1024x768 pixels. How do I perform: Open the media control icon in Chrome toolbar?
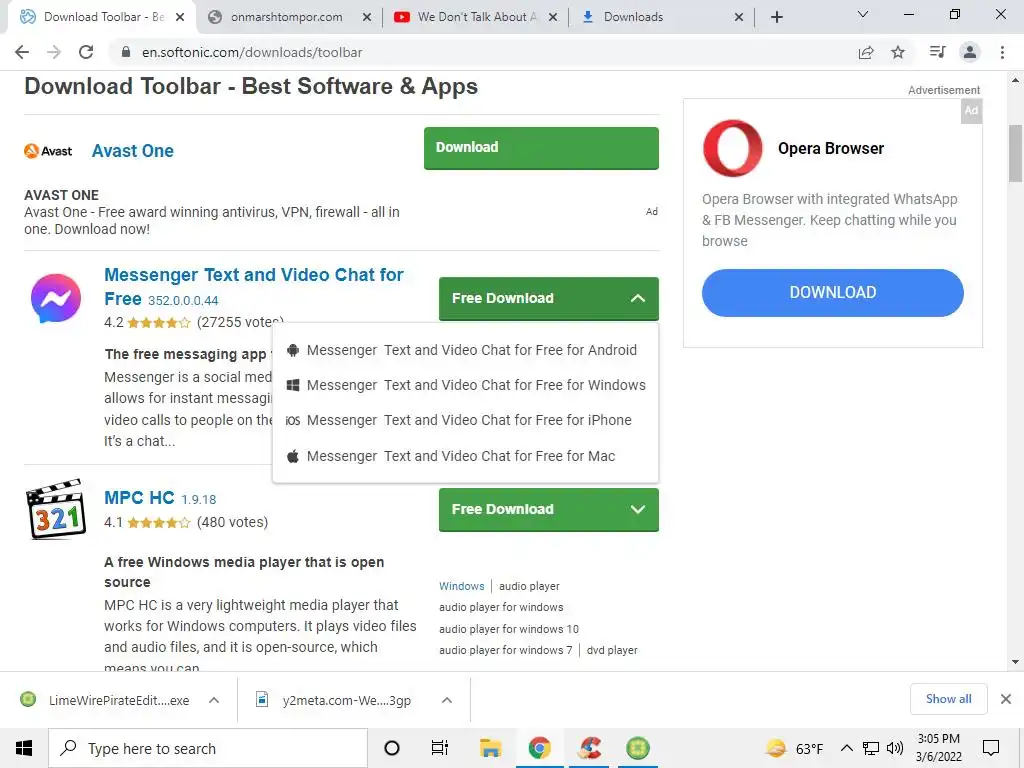coord(937,52)
